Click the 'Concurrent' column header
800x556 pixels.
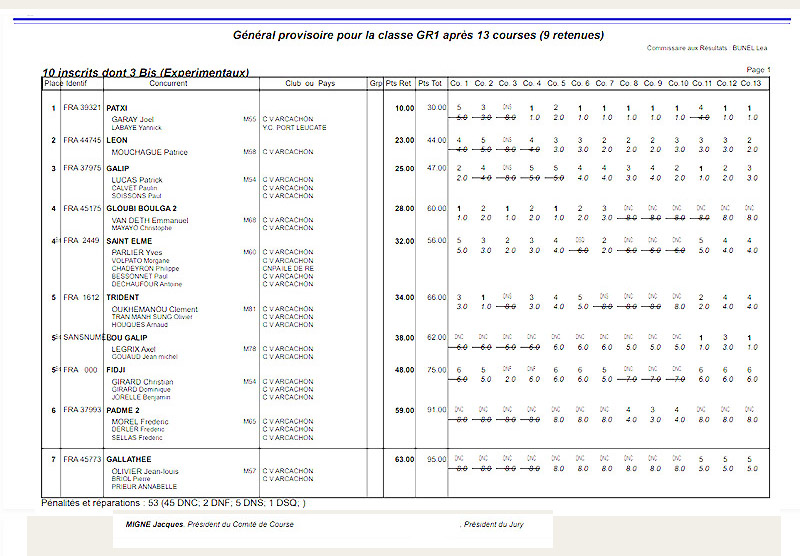coord(168,83)
